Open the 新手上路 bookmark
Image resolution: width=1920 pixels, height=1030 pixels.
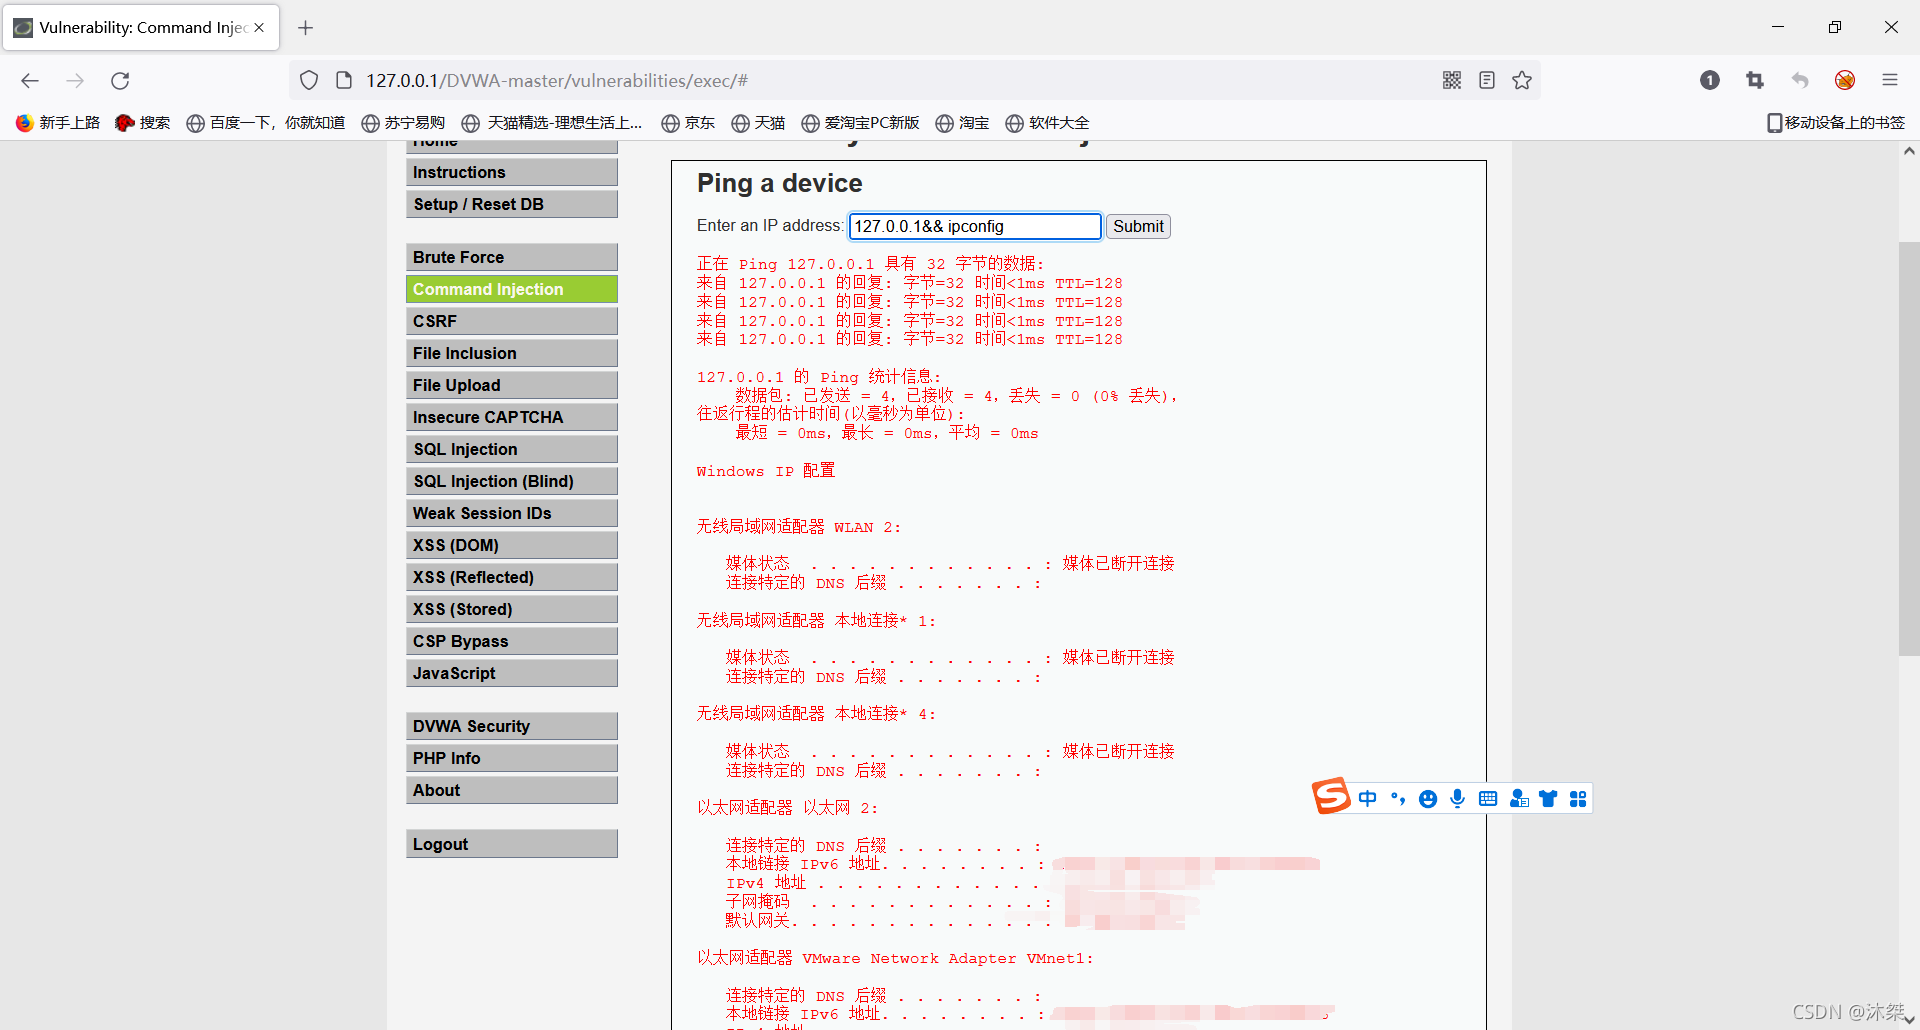pos(58,122)
